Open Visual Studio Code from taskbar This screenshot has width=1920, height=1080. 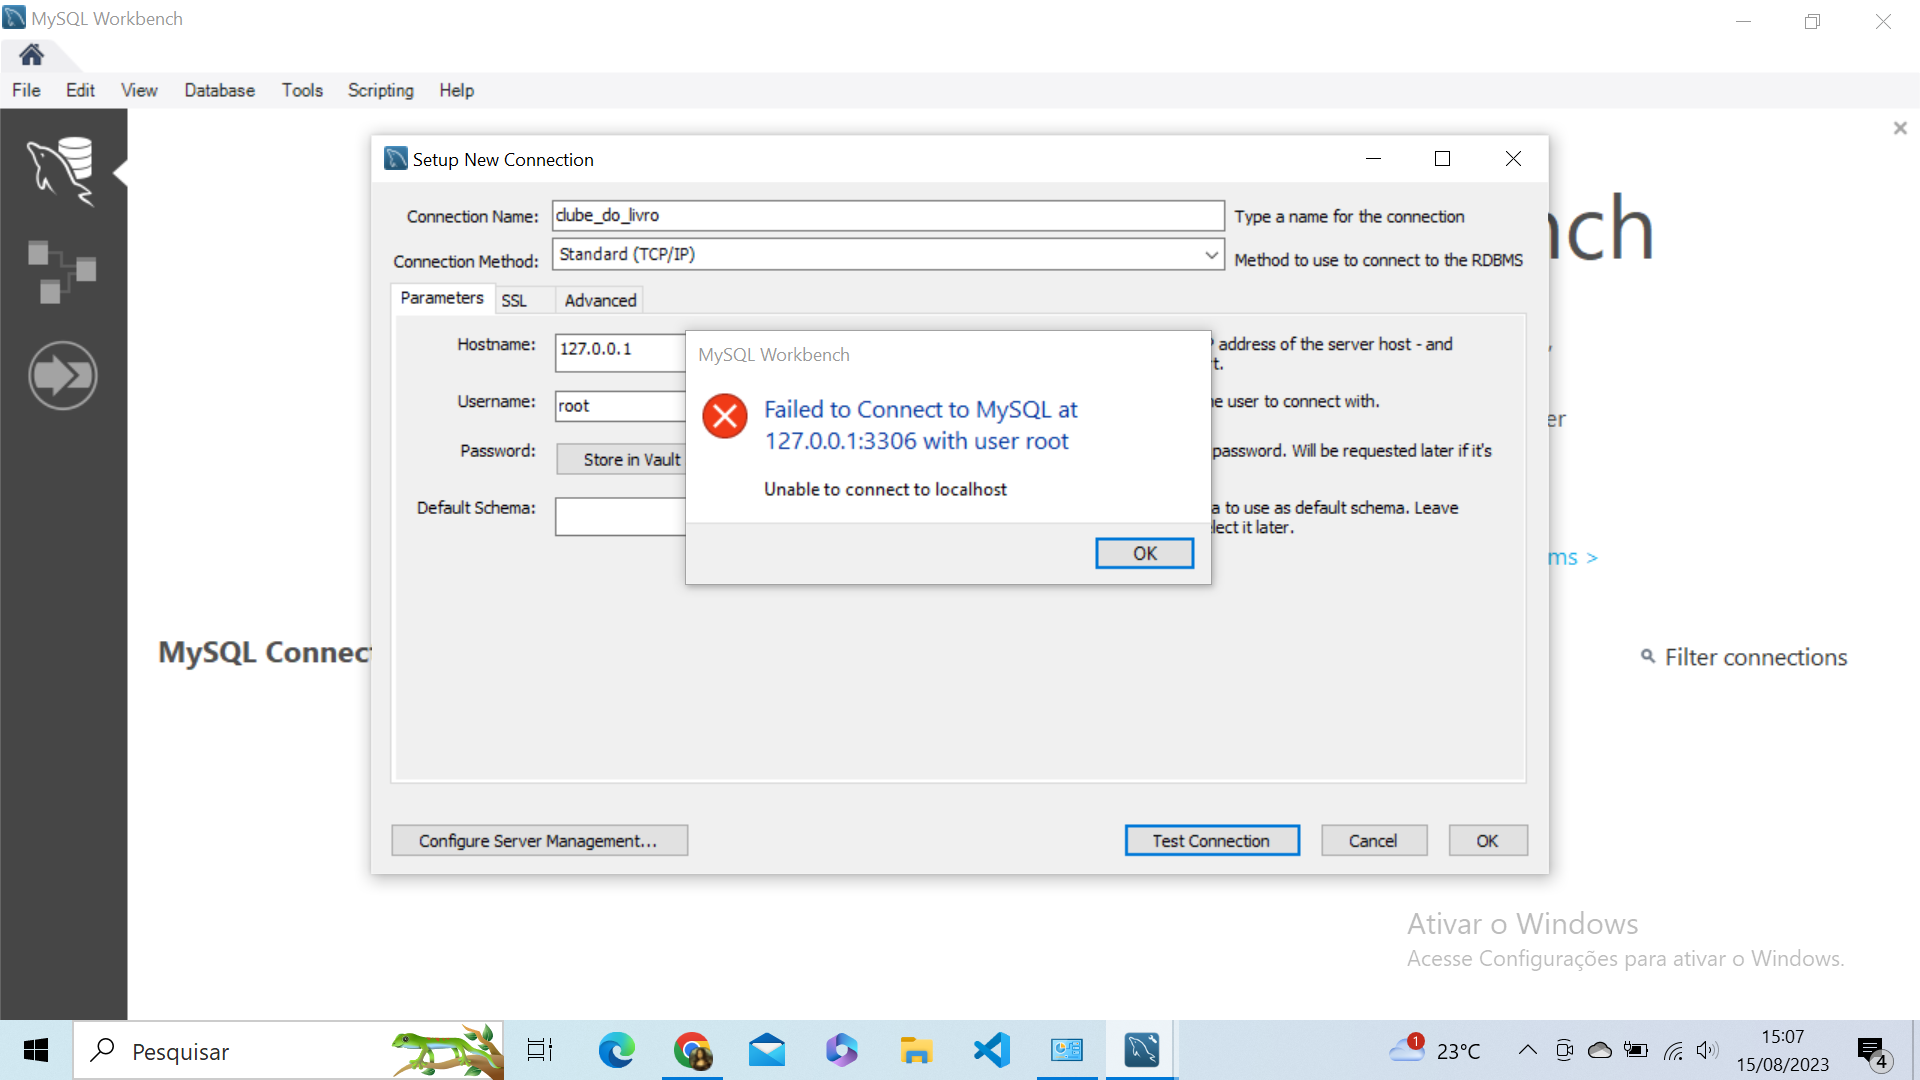click(992, 1051)
